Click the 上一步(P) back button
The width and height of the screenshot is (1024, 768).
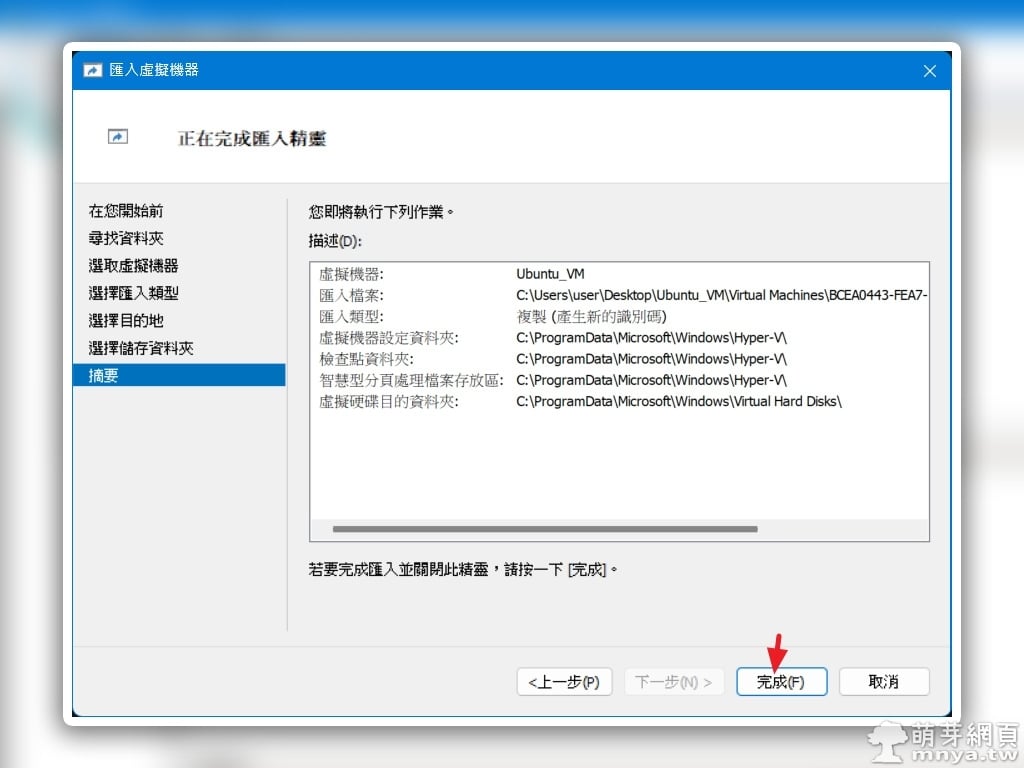pos(564,682)
